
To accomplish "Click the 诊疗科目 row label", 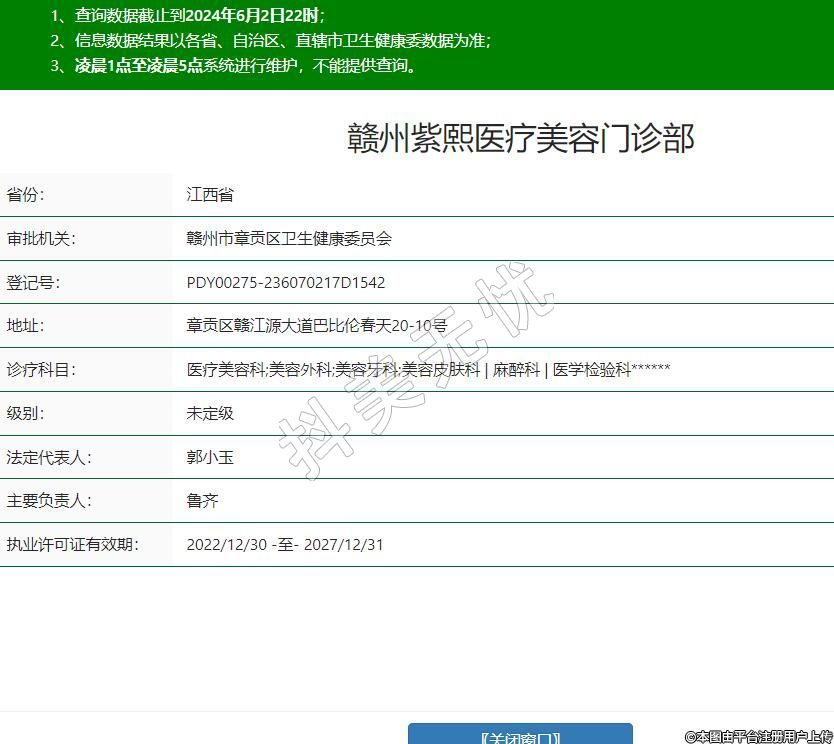I will [41, 370].
